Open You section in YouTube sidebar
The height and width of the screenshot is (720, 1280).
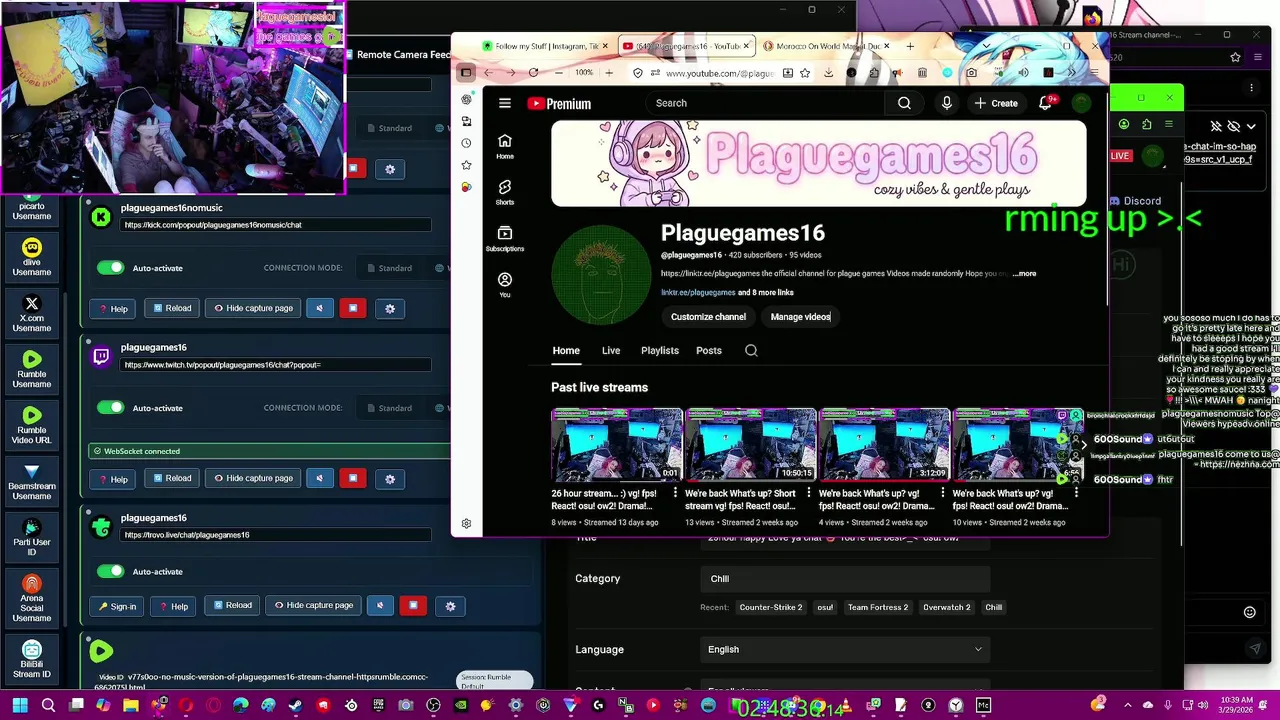click(x=505, y=285)
